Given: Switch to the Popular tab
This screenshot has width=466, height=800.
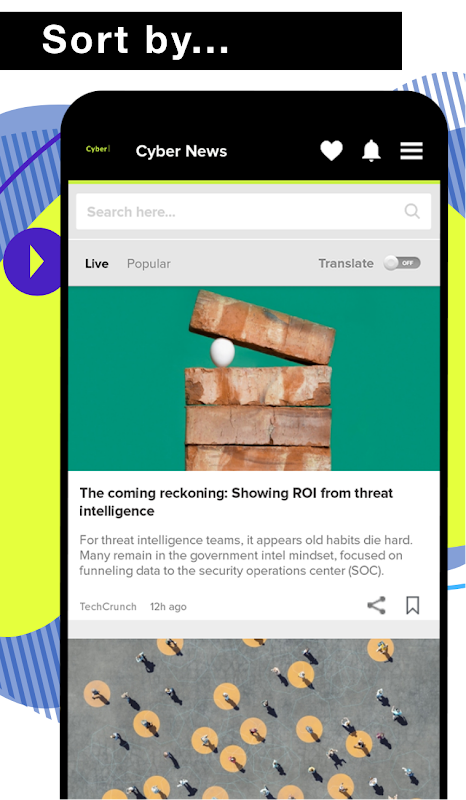Looking at the screenshot, I should [x=149, y=264].
